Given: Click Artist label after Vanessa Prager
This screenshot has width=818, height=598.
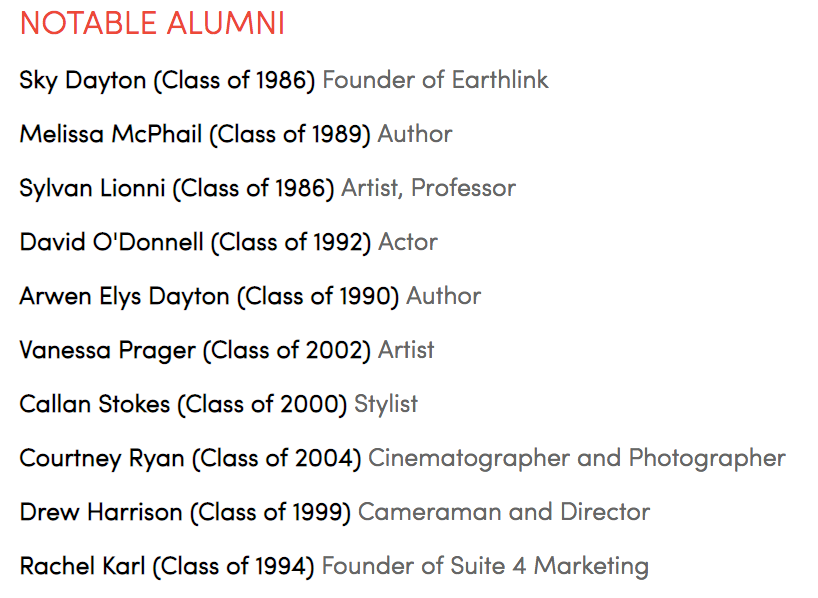Looking at the screenshot, I should (x=406, y=350).
